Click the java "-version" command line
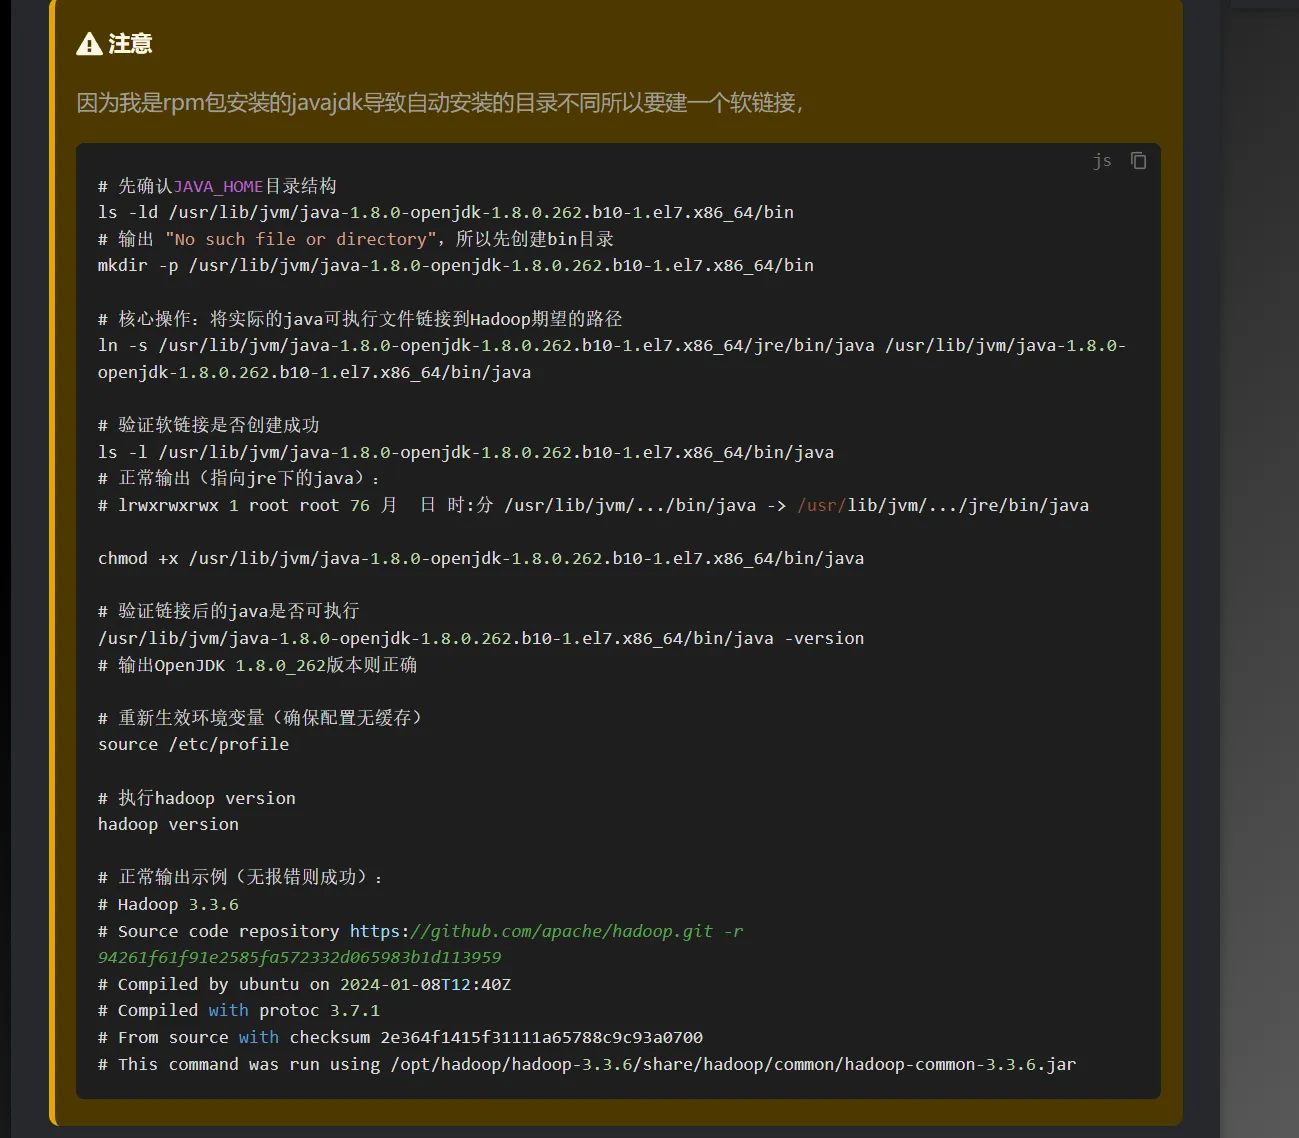 pos(480,638)
